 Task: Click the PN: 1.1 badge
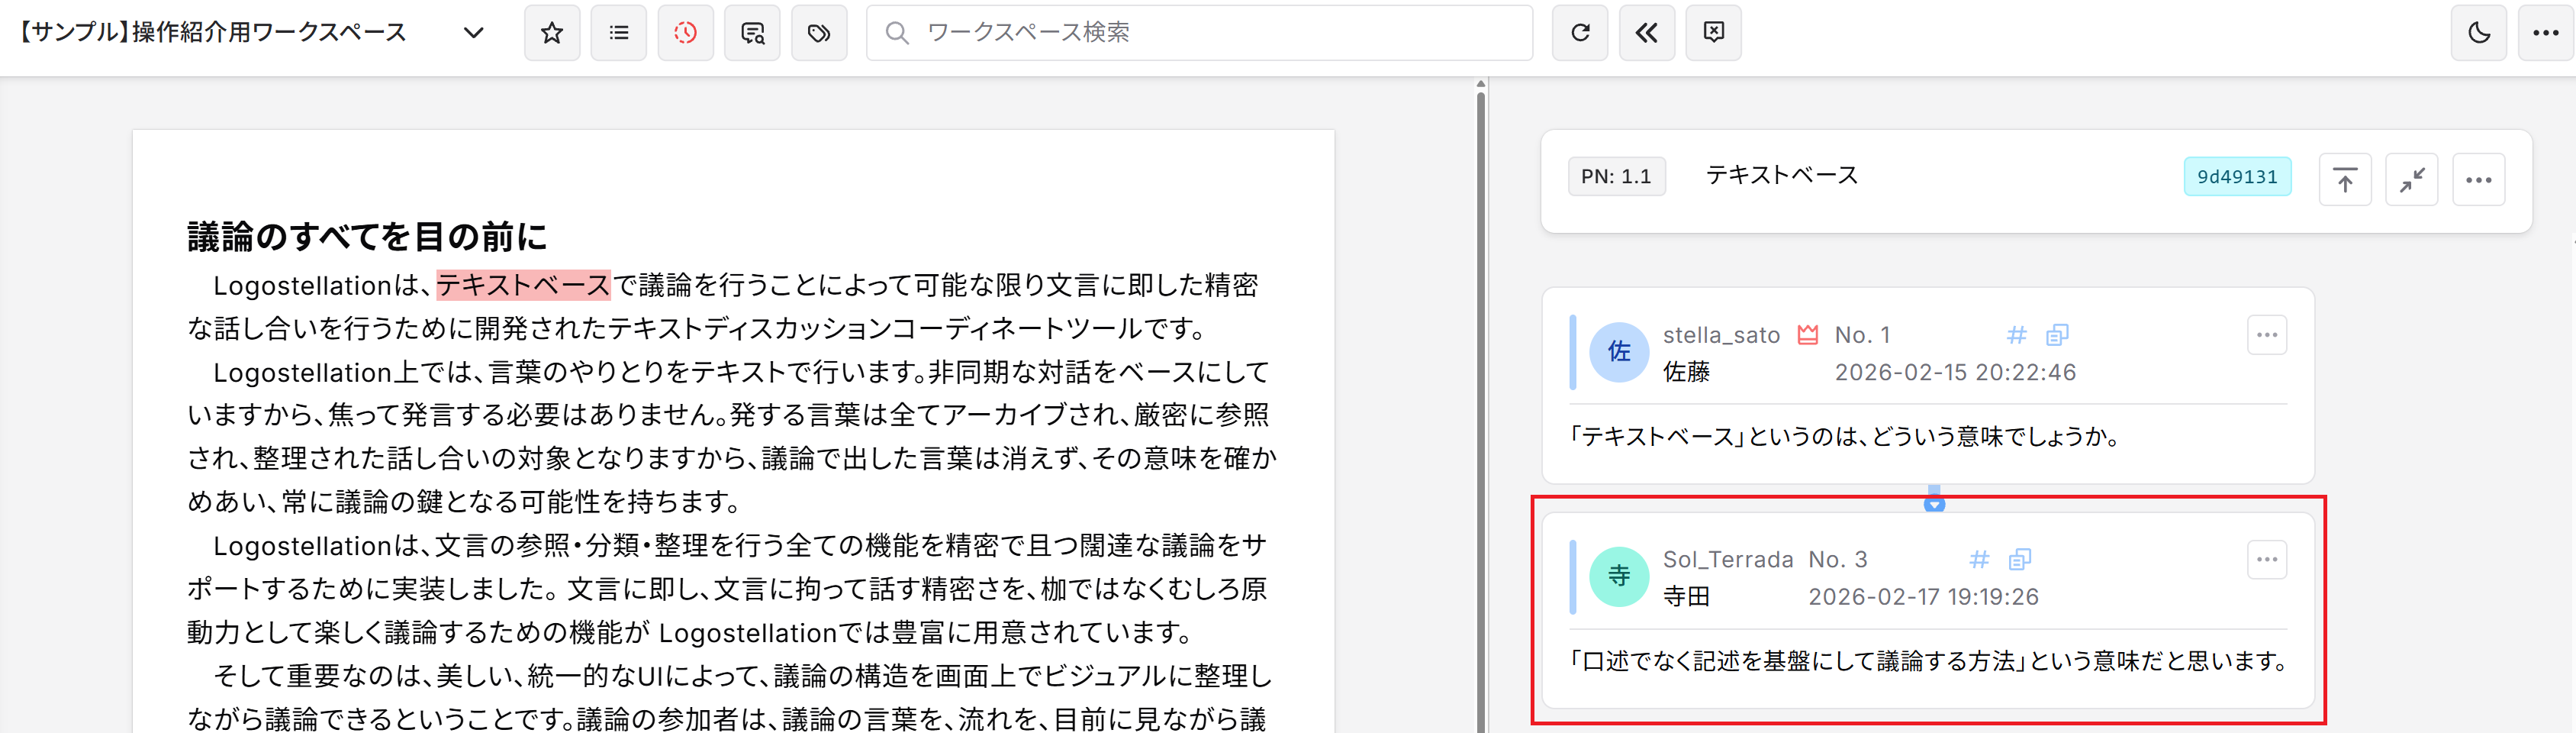pos(1616,177)
